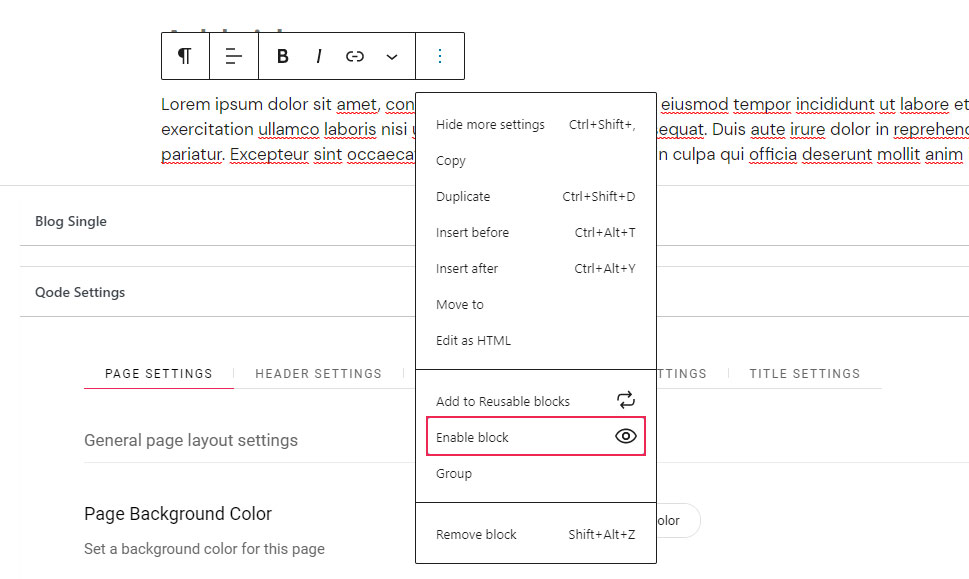Open more rich text controls chevron
The height and width of the screenshot is (579, 969).
(x=391, y=57)
